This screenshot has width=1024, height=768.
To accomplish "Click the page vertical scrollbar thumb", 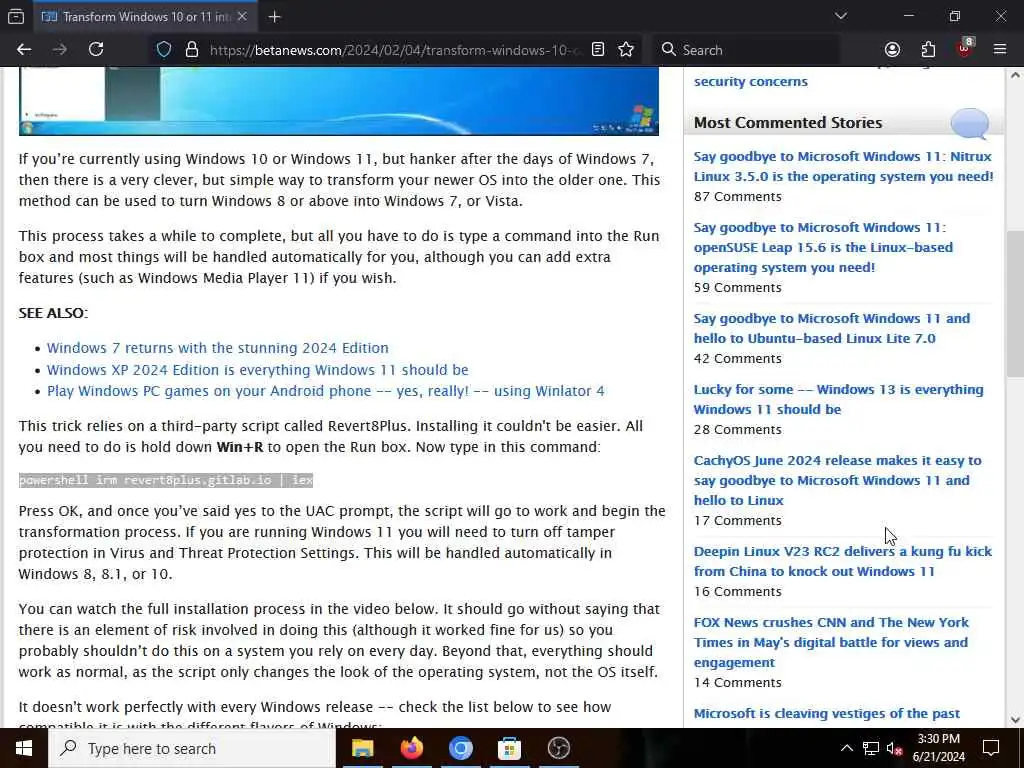I will (x=1015, y=303).
